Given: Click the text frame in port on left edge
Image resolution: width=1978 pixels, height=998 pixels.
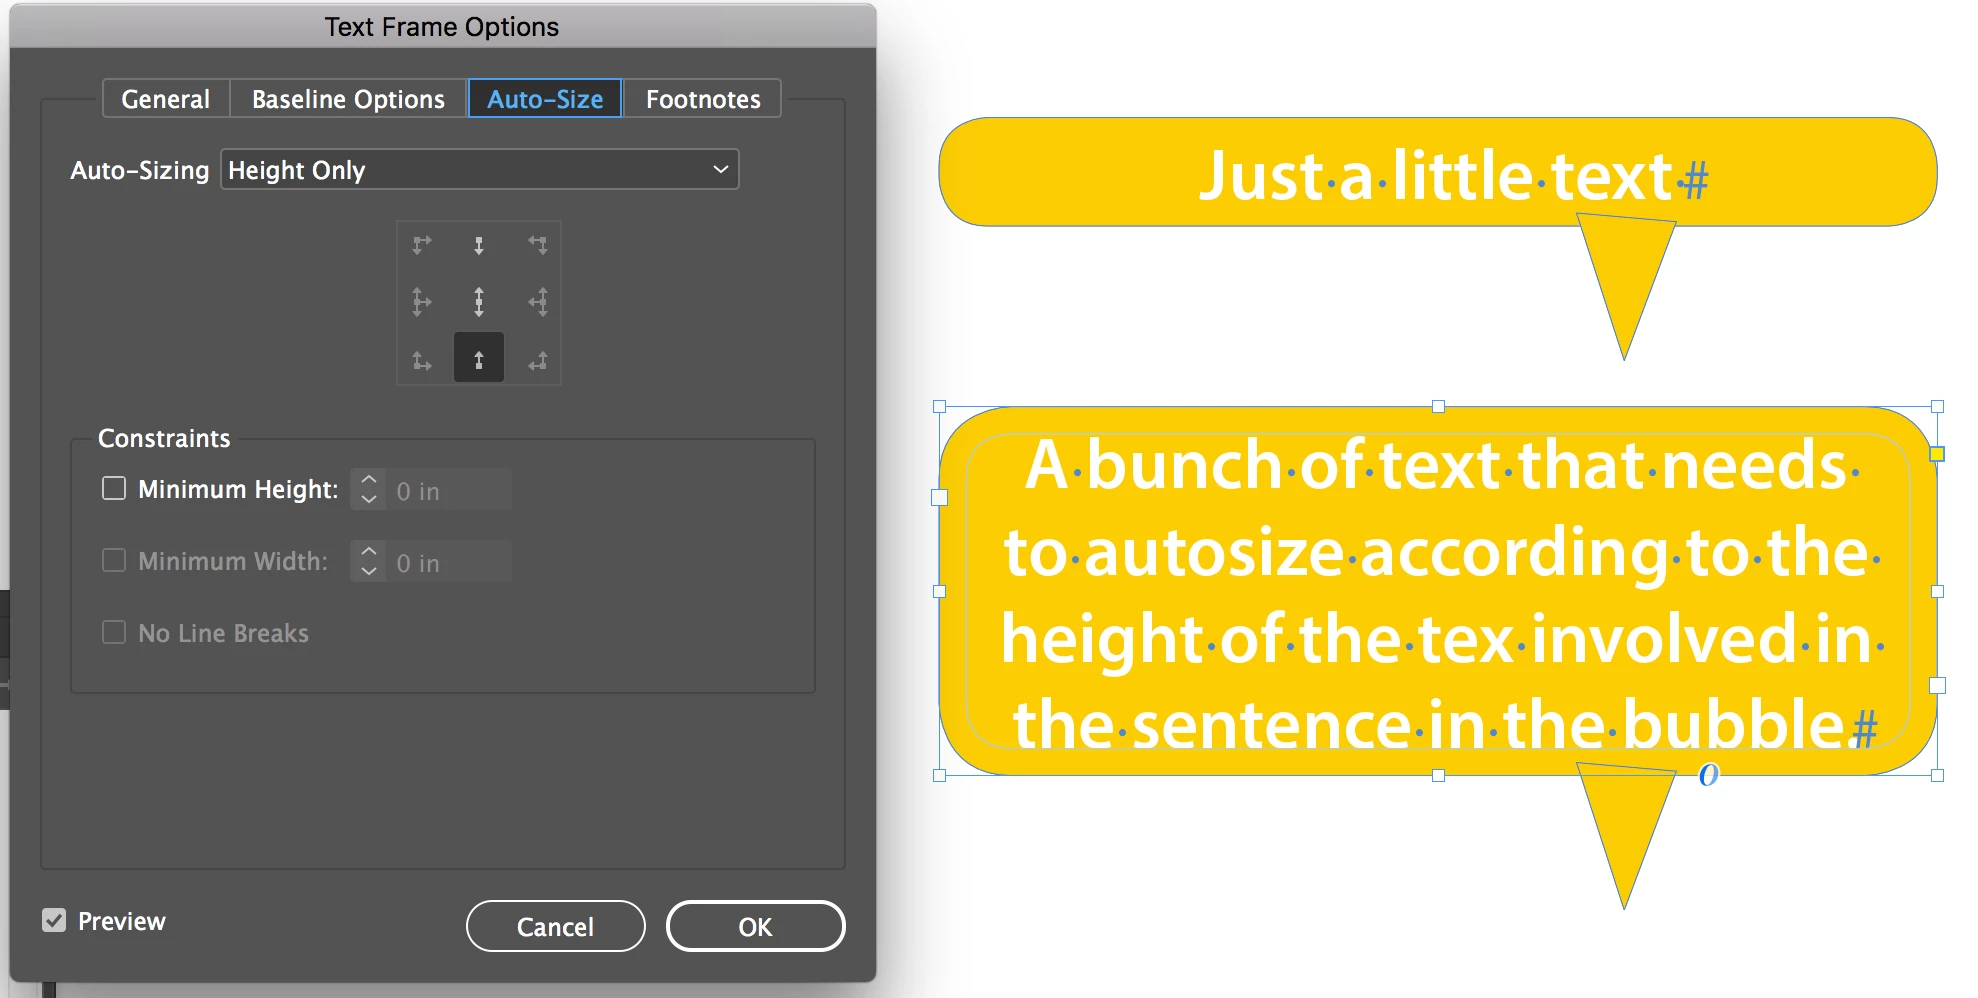Looking at the screenshot, I should [x=939, y=497].
